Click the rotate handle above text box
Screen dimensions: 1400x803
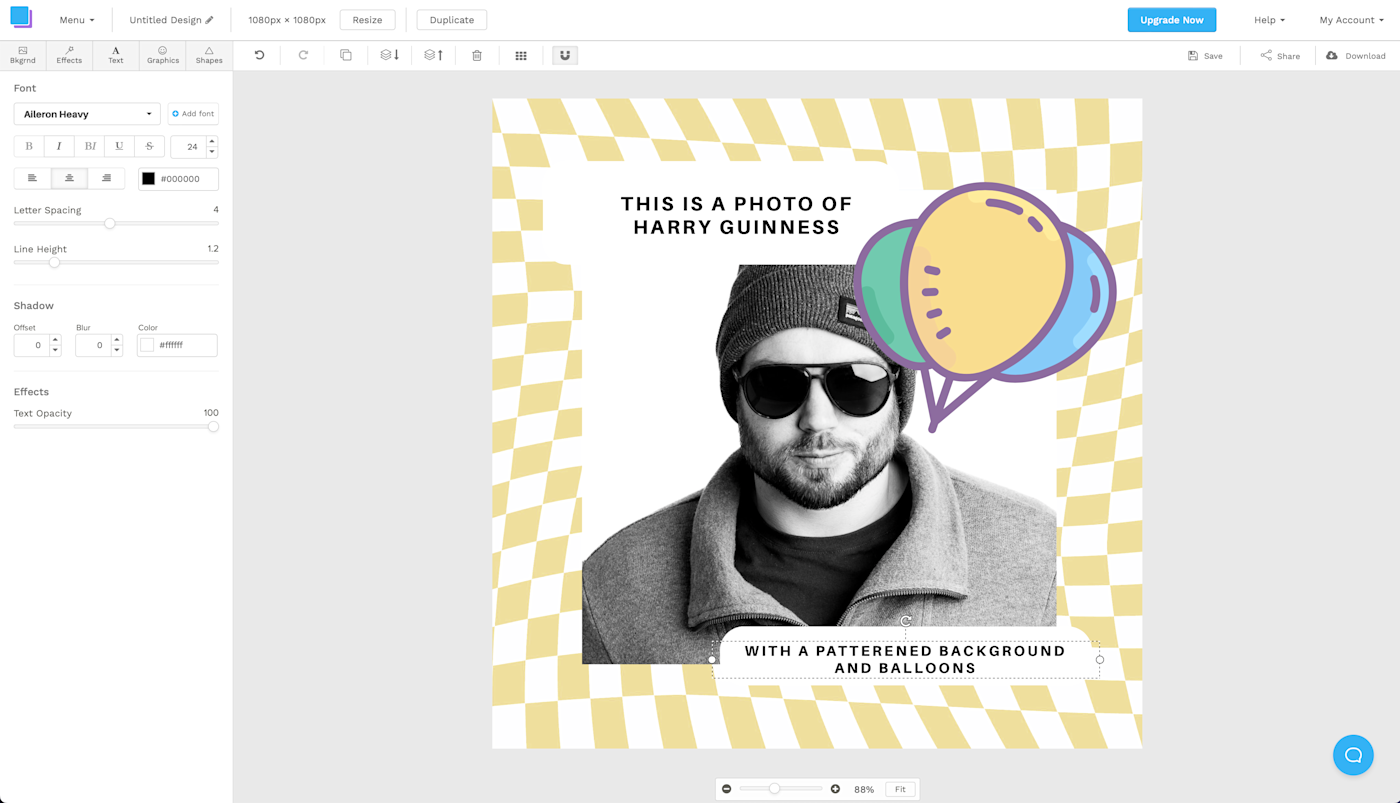(905, 621)
